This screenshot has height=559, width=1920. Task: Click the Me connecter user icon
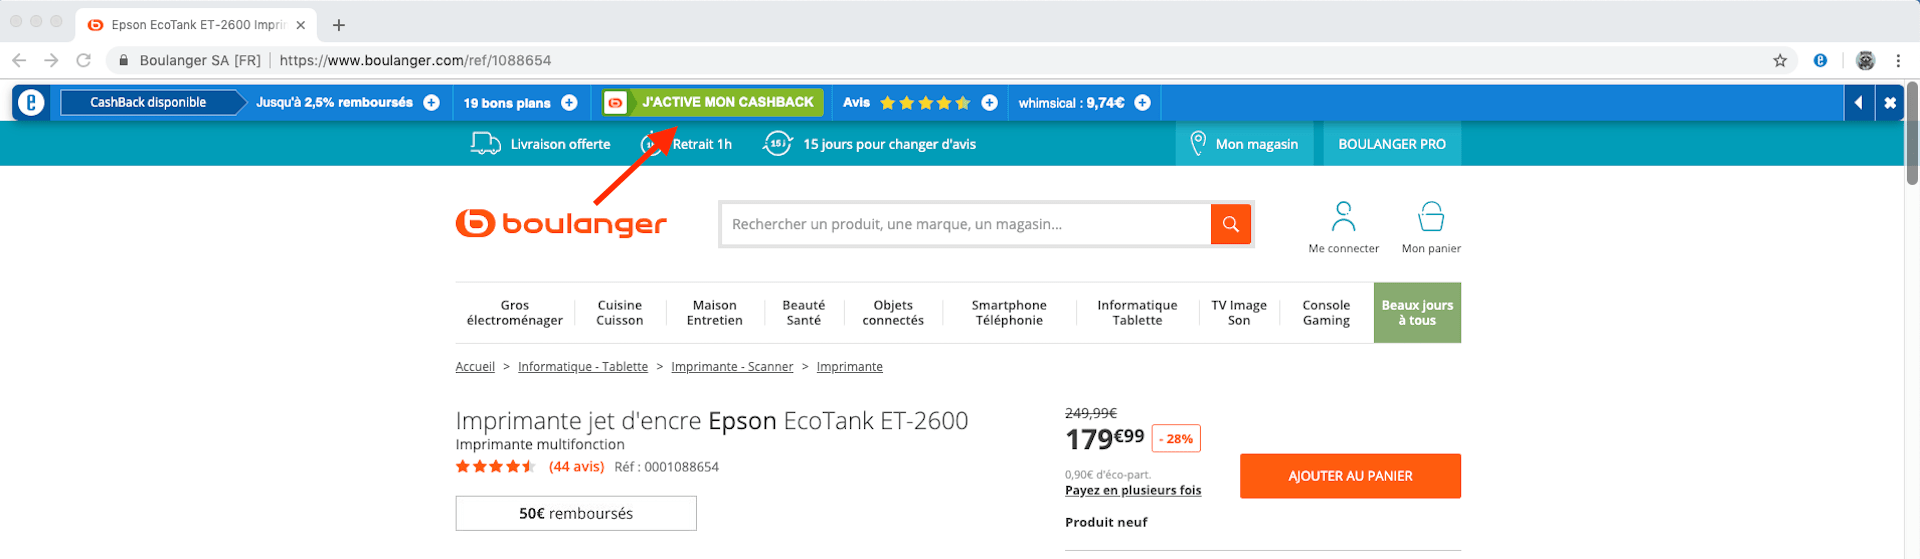1344,216
